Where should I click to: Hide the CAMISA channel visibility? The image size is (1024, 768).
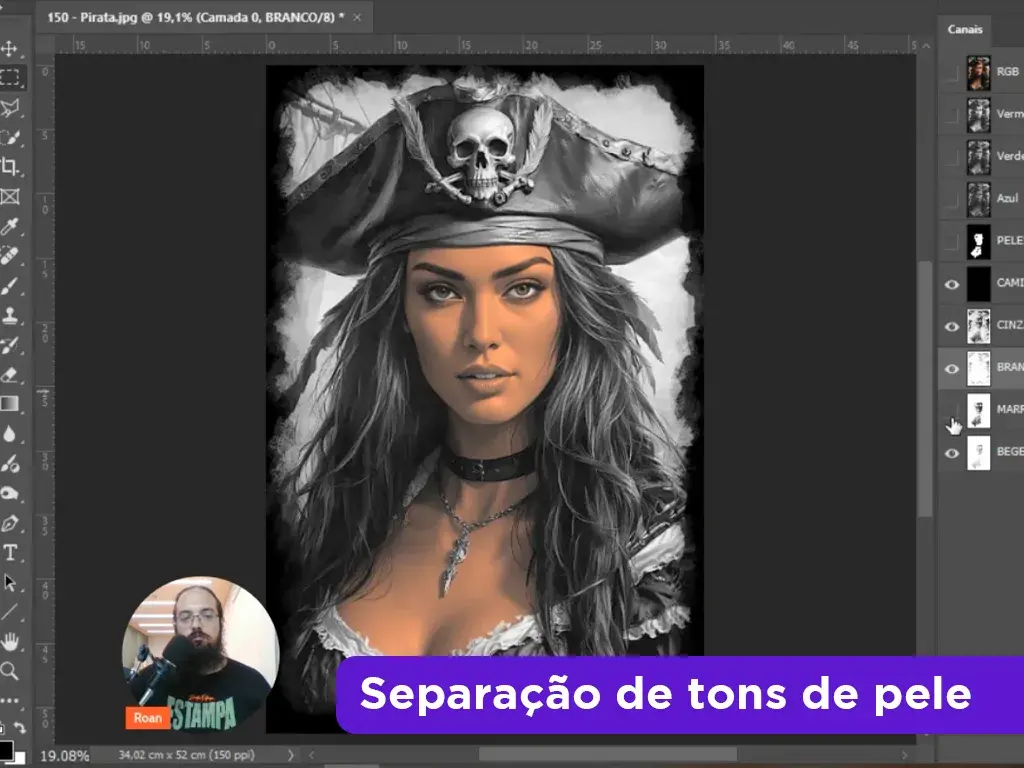click(x=953, y=284)
